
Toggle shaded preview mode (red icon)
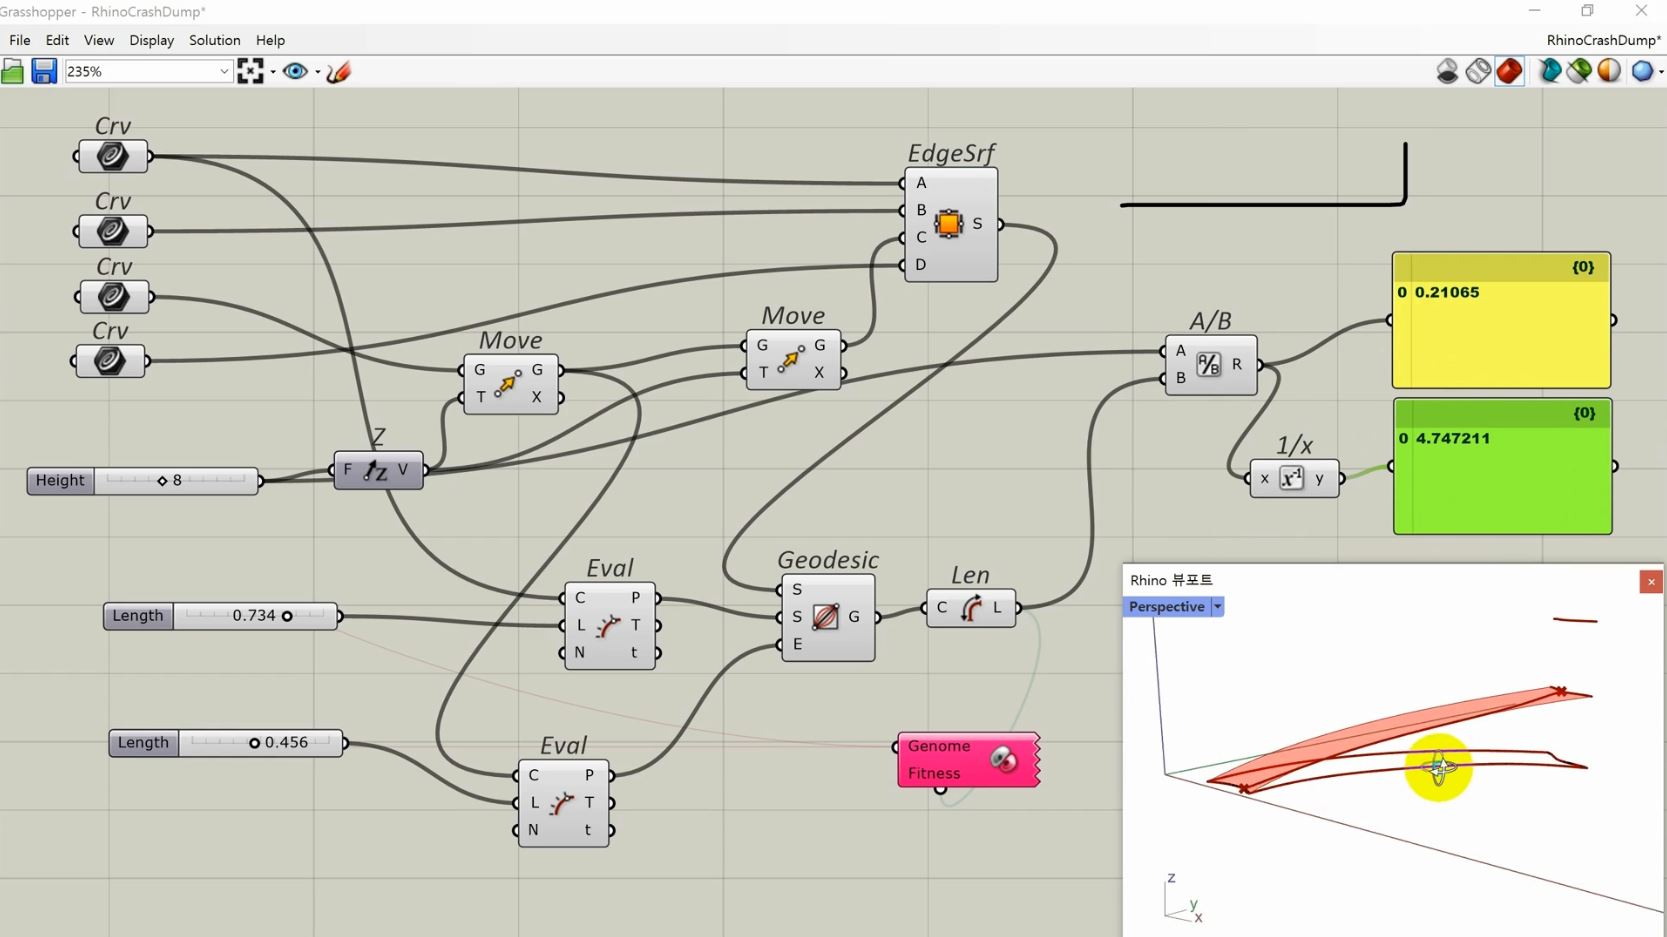tap(1510, 71)
